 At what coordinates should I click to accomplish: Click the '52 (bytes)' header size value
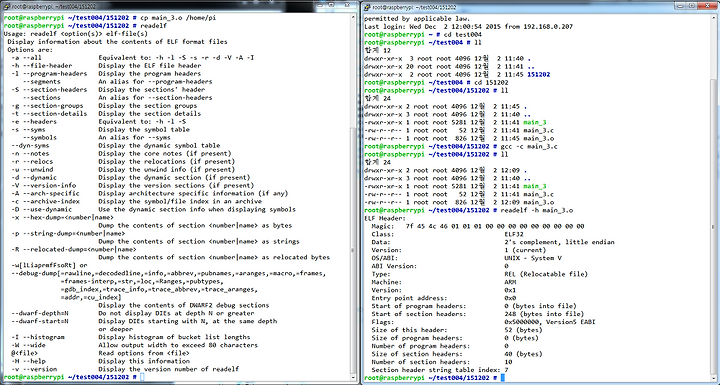(x=523, y=330)
